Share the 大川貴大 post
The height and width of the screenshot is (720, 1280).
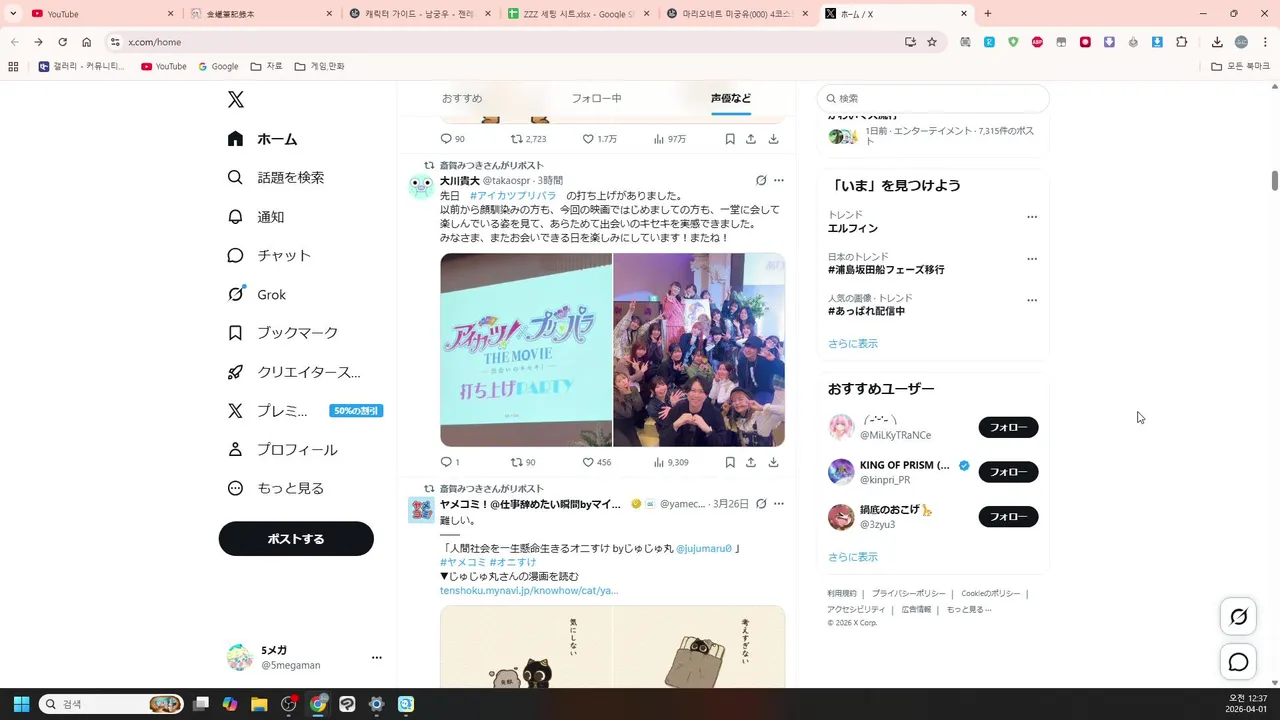click(751, 462)
